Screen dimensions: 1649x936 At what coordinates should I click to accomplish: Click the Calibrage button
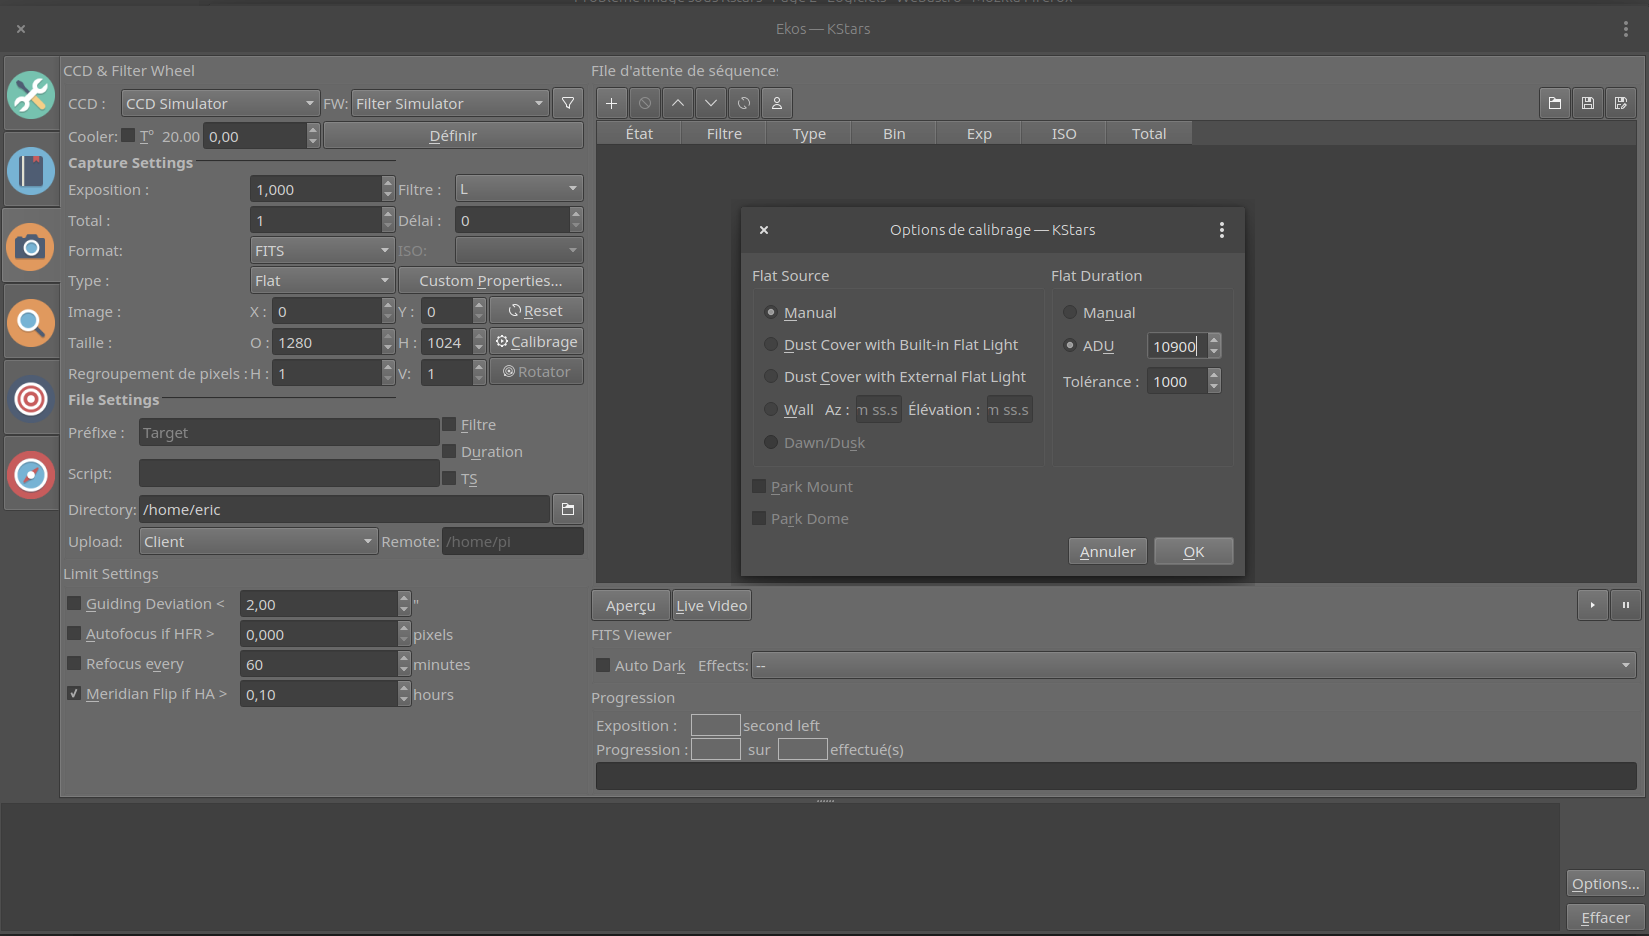[536, 342]
